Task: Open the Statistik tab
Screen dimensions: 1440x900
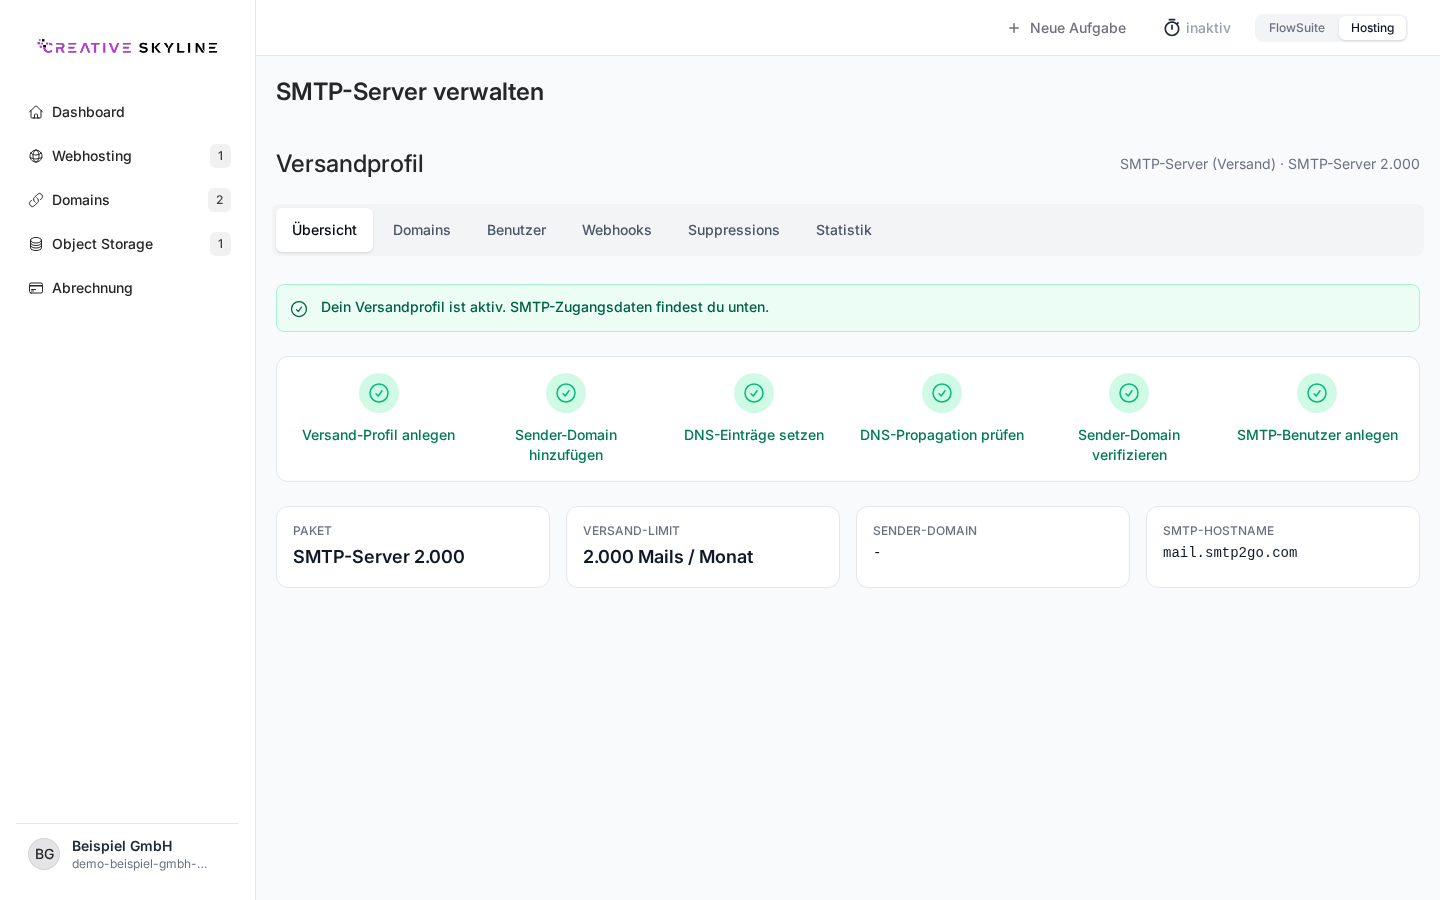Action: (844, 230)
